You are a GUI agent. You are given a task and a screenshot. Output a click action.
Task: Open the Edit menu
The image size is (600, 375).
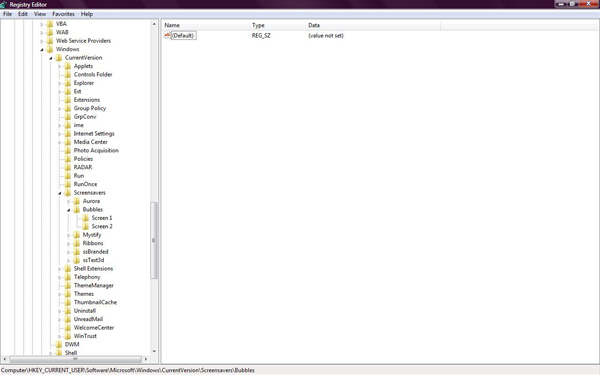[23, 14]
